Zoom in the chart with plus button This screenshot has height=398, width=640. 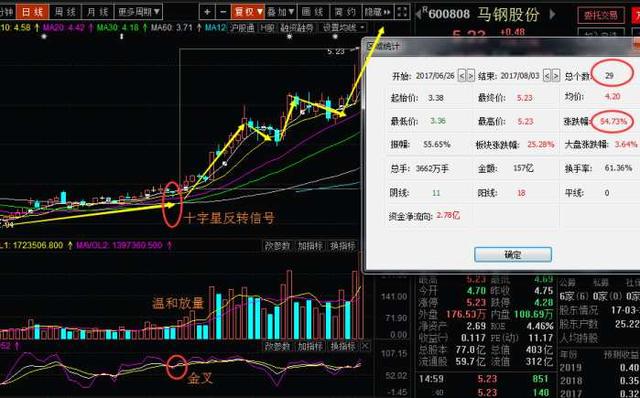207,12
